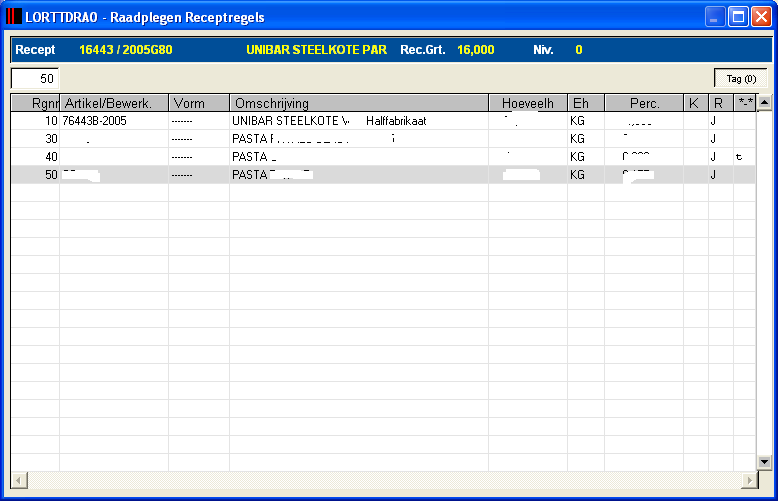
Task: Click the line number input field showing 50
Action: (35, 78)
